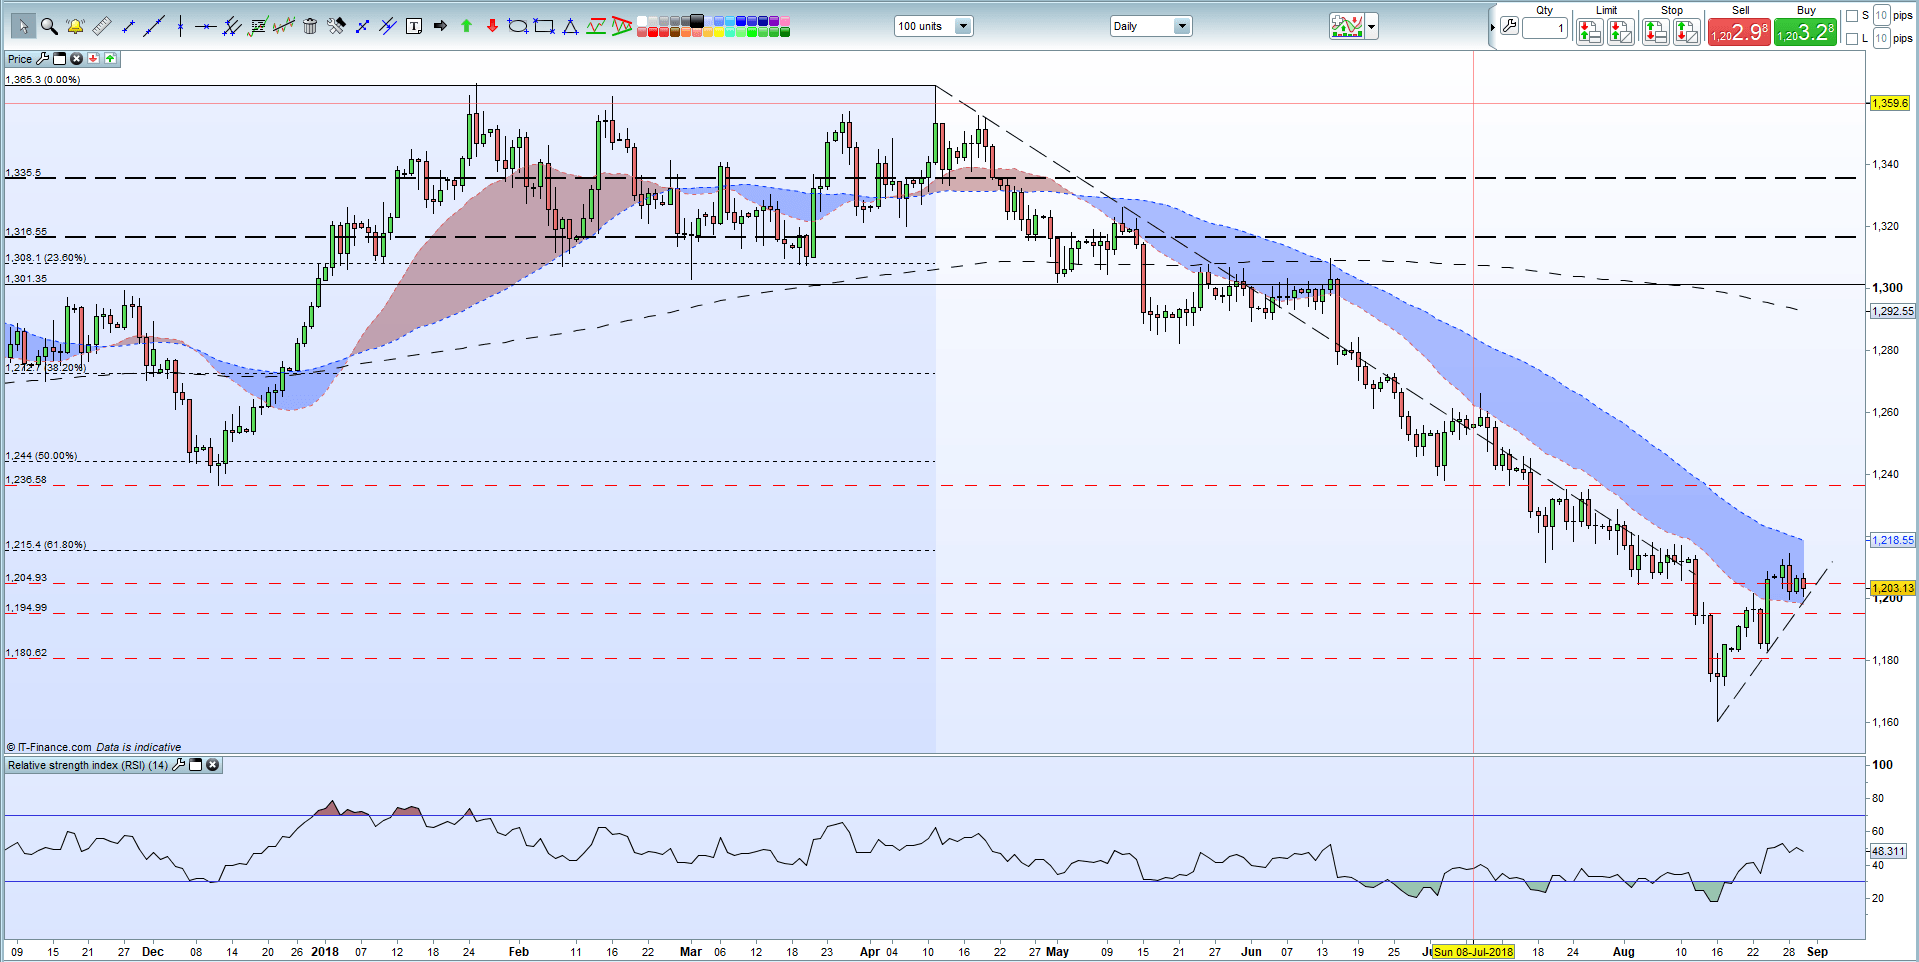Screen dimensions: 1919x962
Task: Click the Qty input field
Action: (1545, 28)
